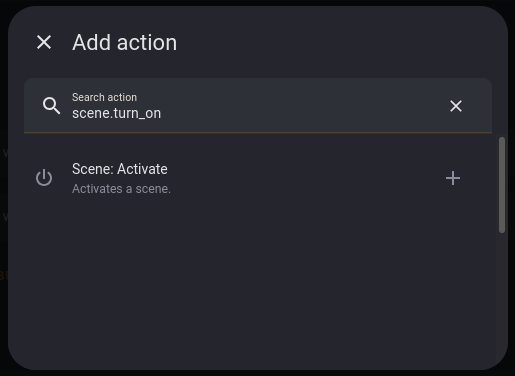Click the 'Add action' dialog heading
The height and width of the screenshot is (376, 515).
click(124, 43)
